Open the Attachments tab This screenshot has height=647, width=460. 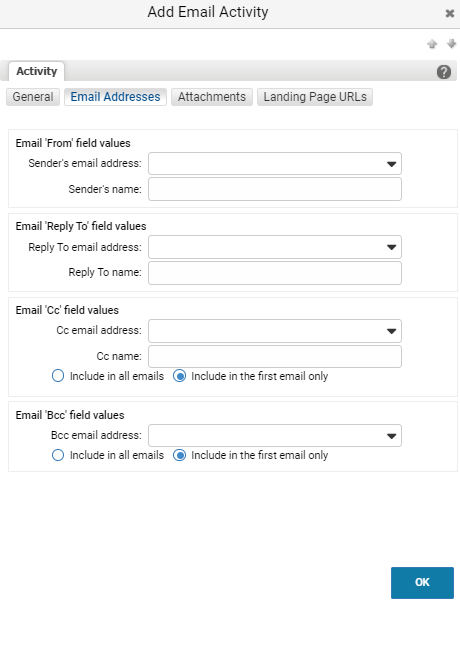(x=212, y=97)
